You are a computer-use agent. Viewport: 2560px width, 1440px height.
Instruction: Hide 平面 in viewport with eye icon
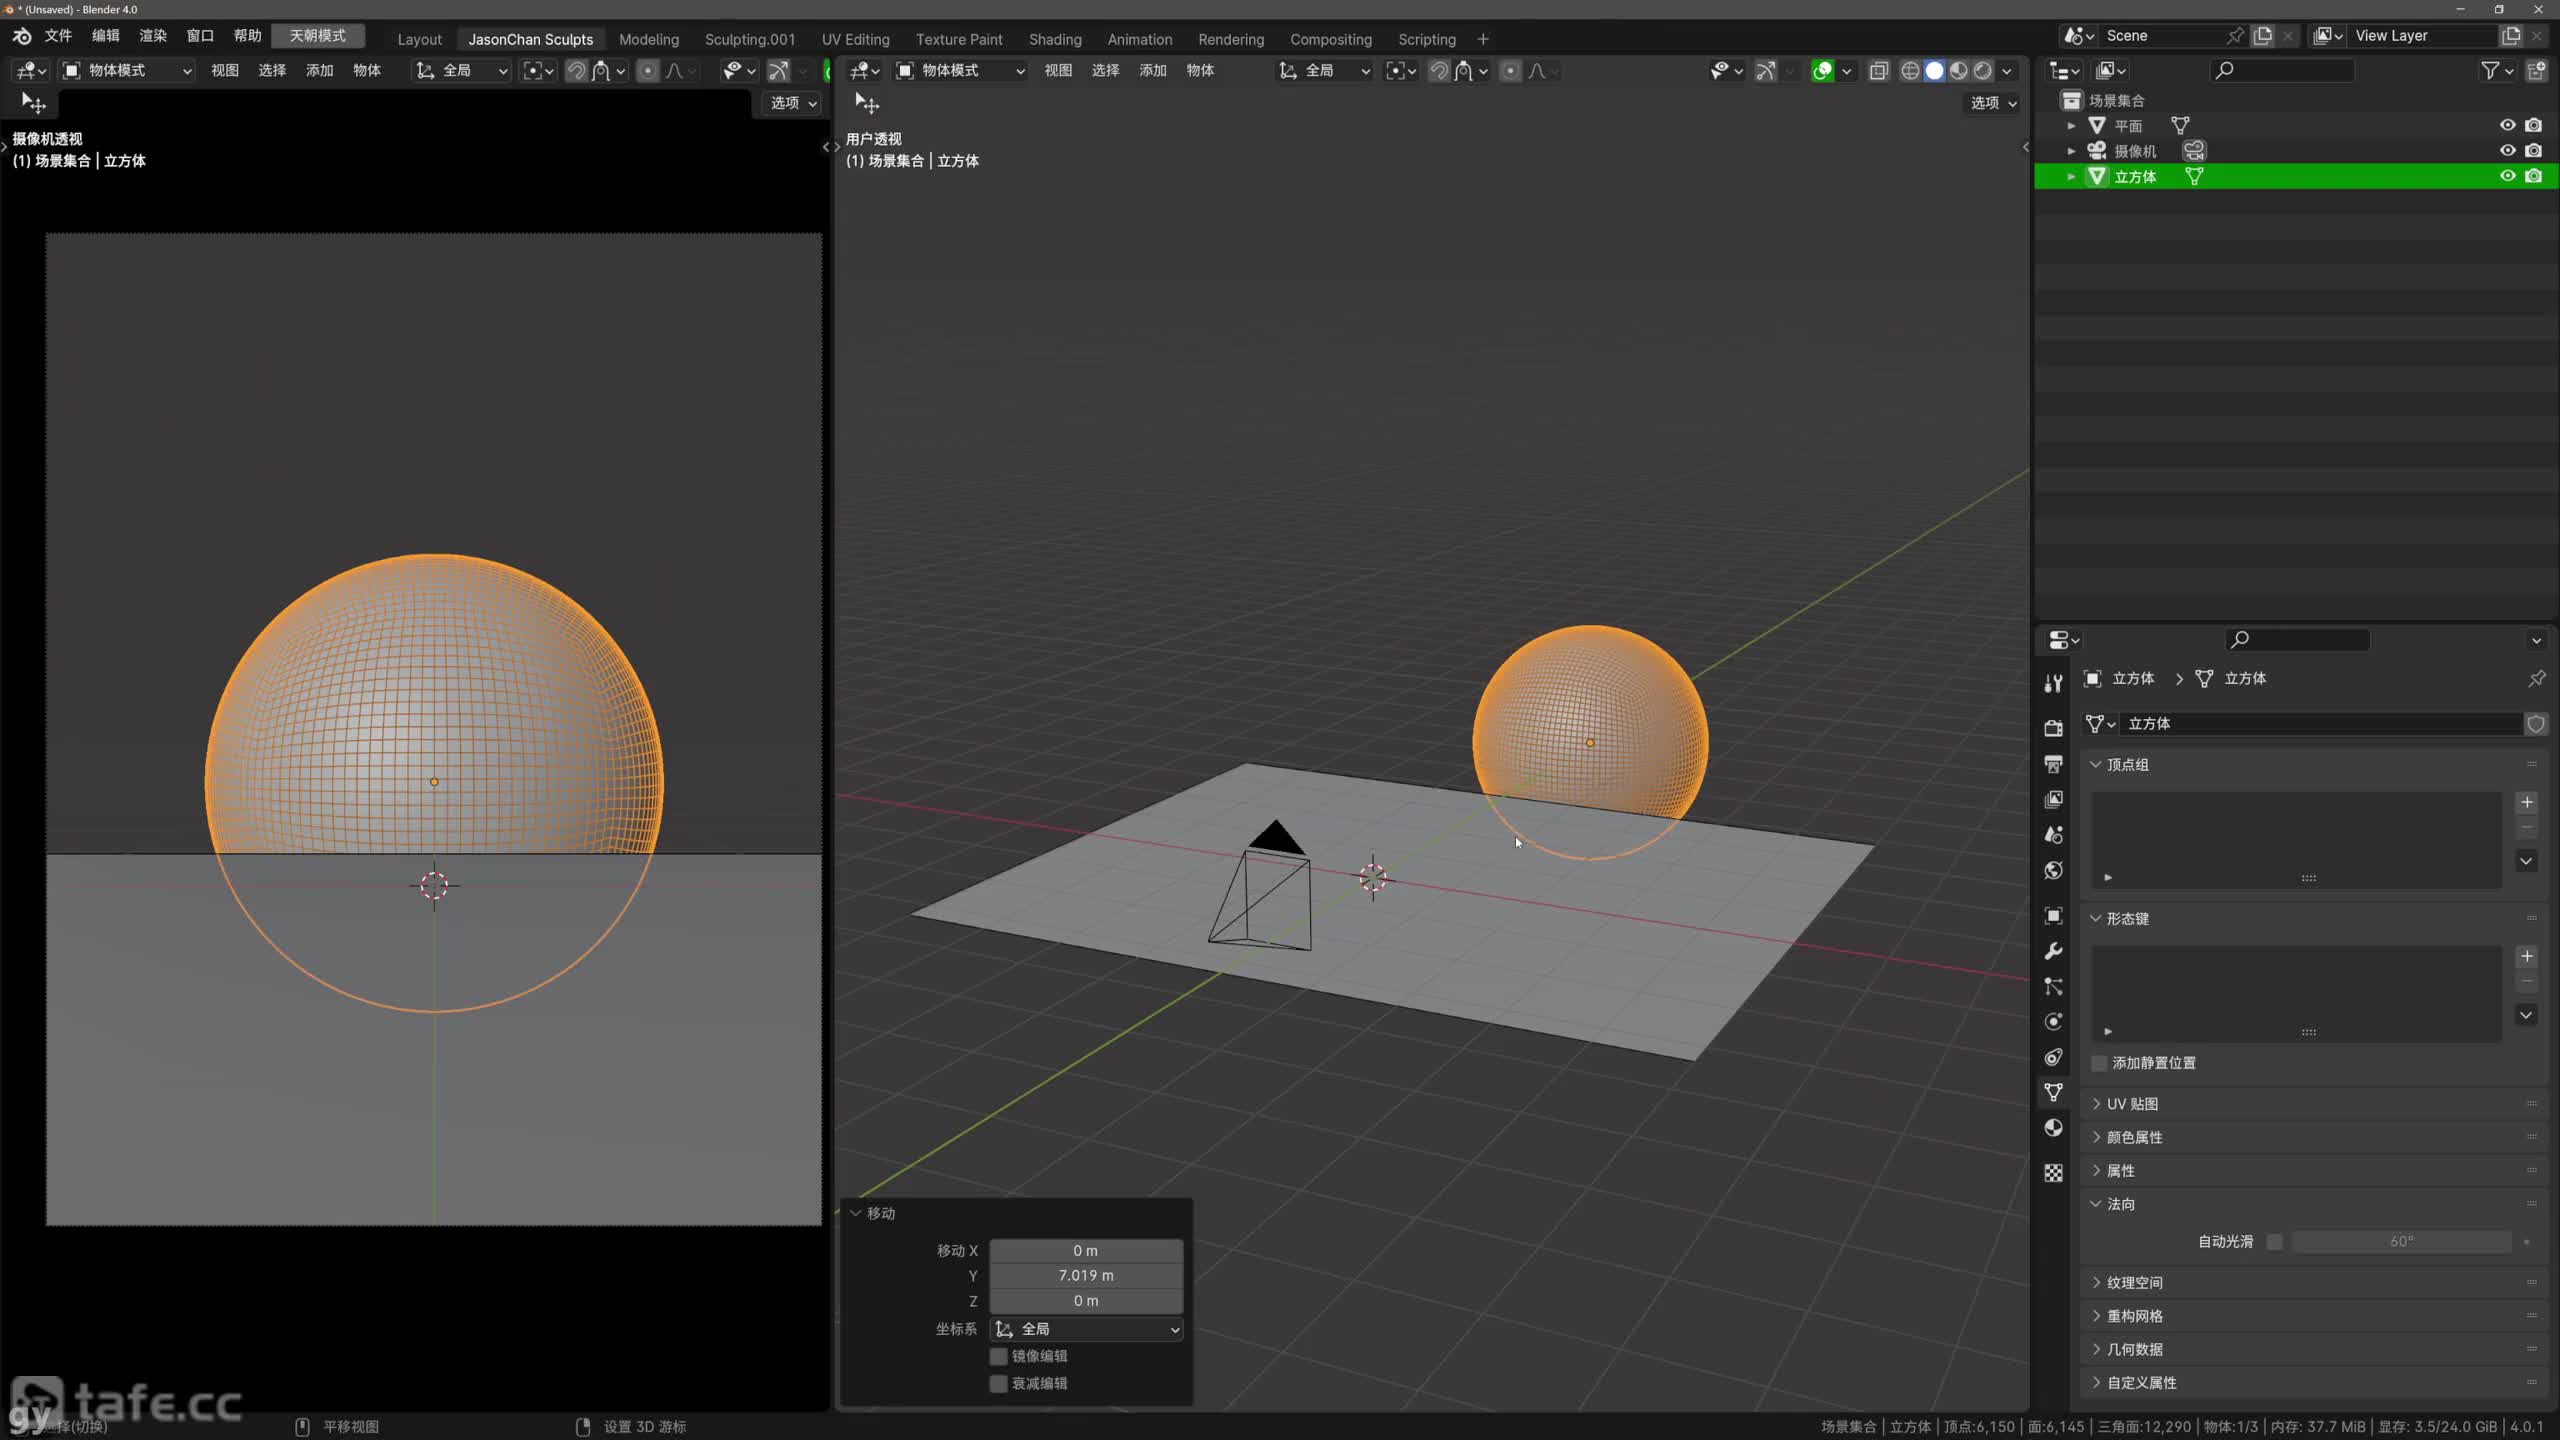[x=2507, y=126]
